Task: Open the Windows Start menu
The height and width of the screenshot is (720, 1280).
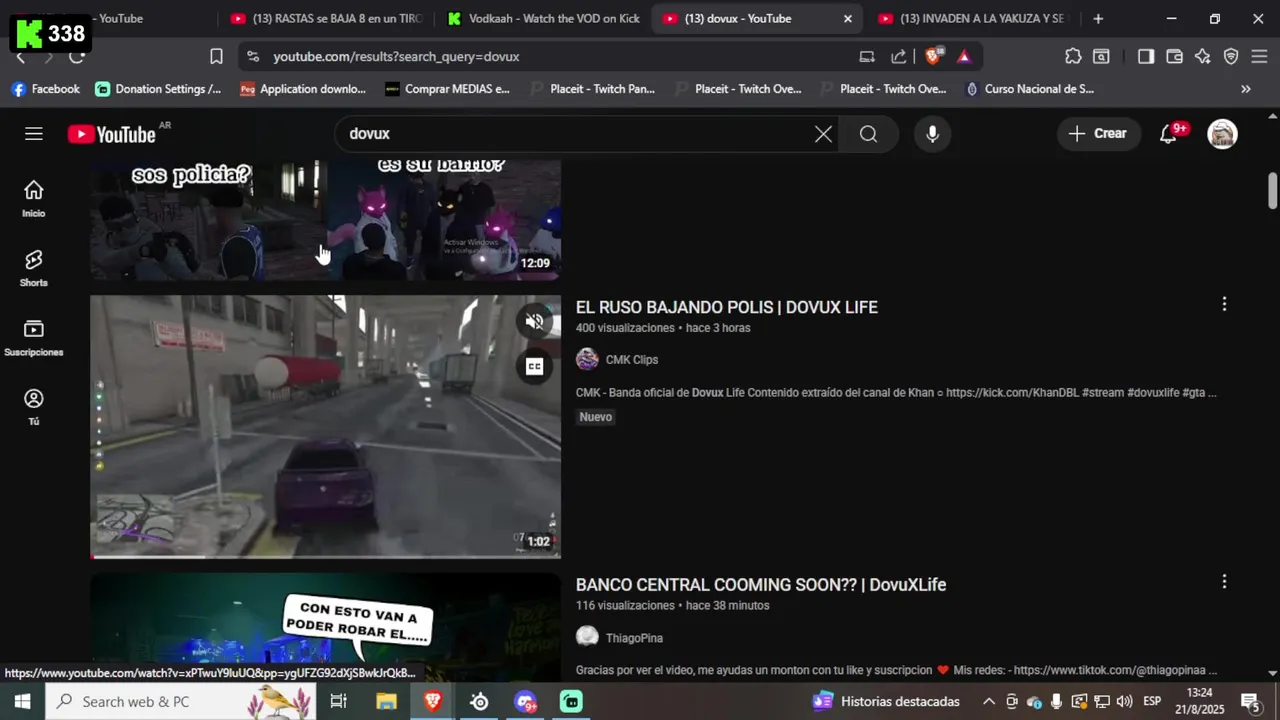Action: [22, 702]
